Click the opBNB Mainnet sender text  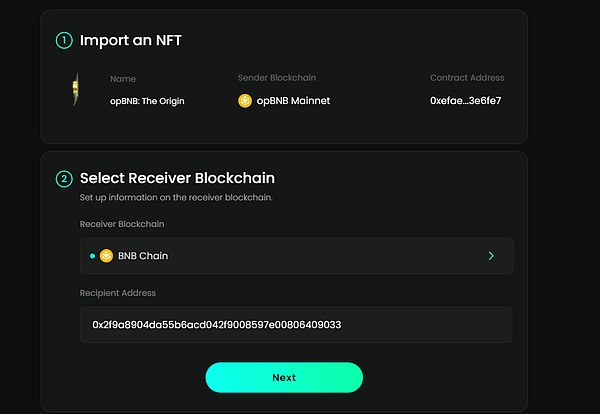pyautogui.click(x=293, y=101)
